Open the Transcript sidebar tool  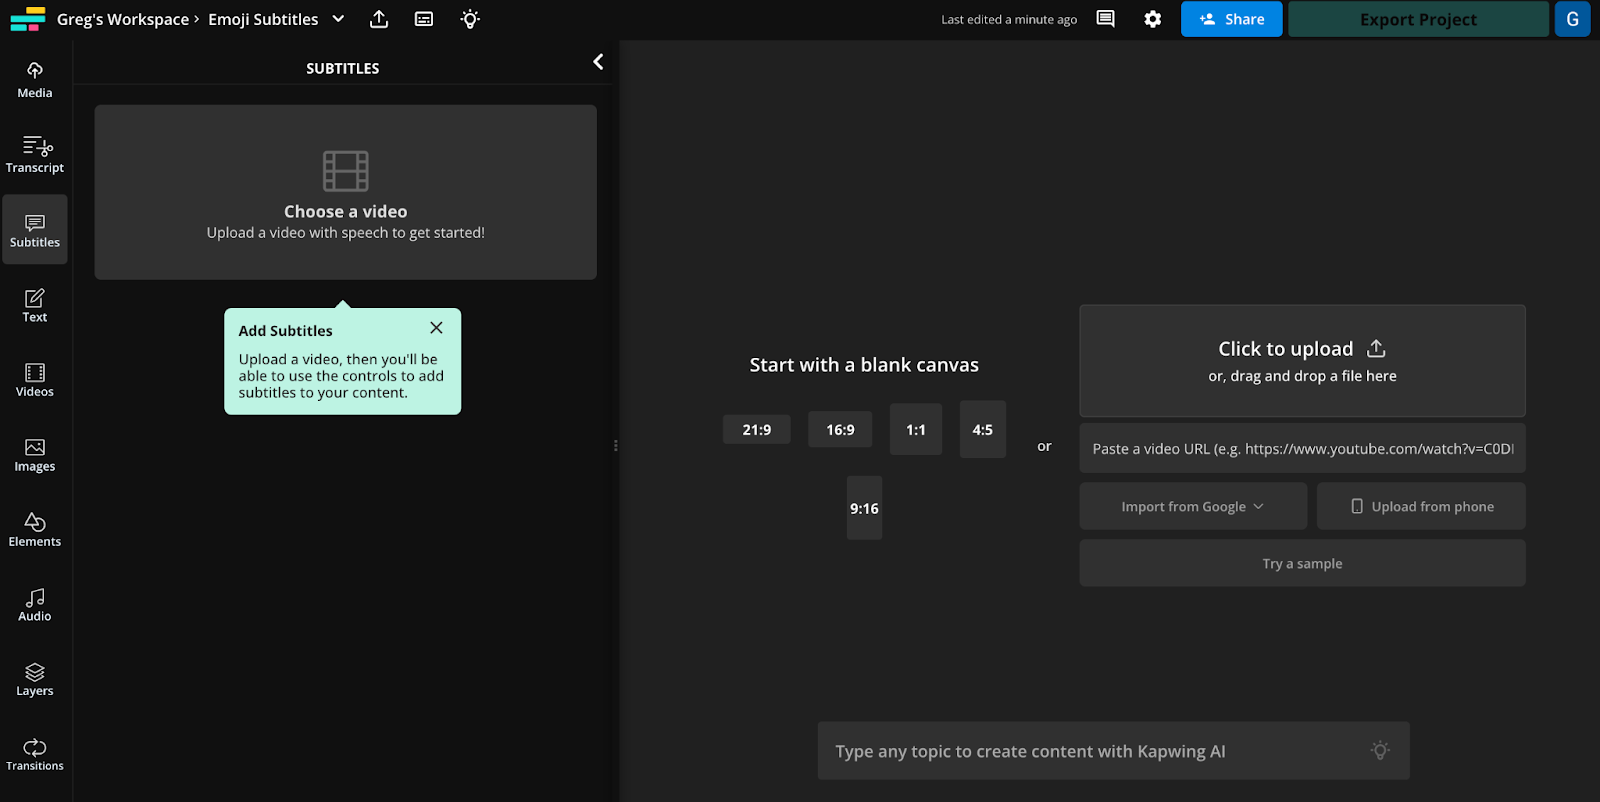[35, 155]
